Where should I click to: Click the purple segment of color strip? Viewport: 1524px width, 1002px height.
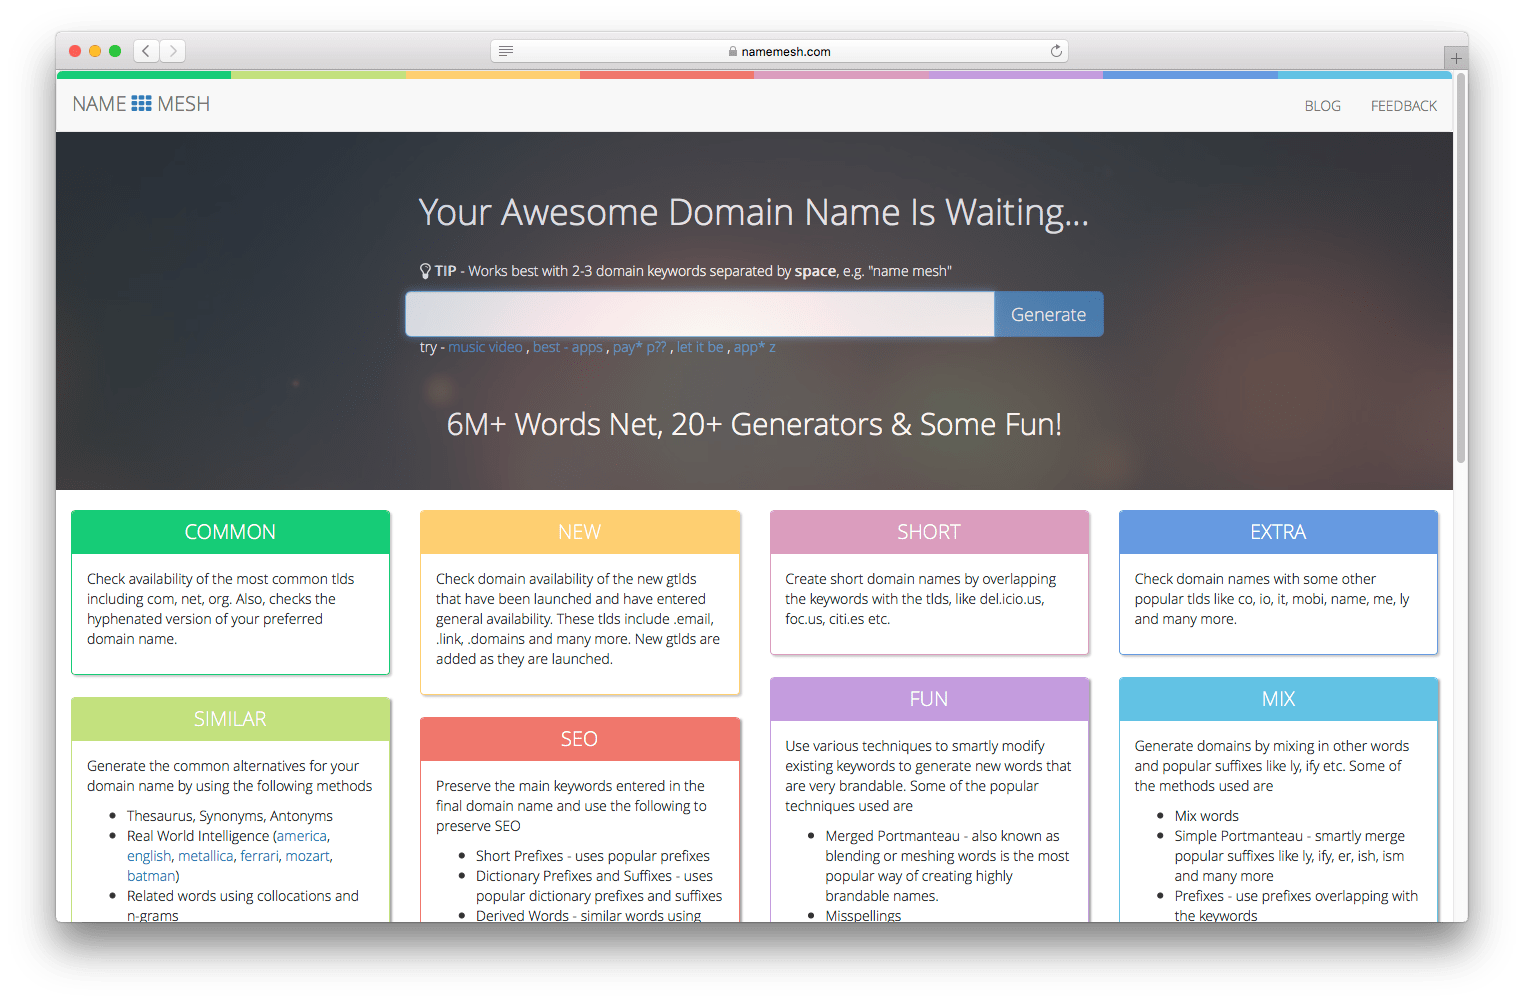(x=1016, y=75)
